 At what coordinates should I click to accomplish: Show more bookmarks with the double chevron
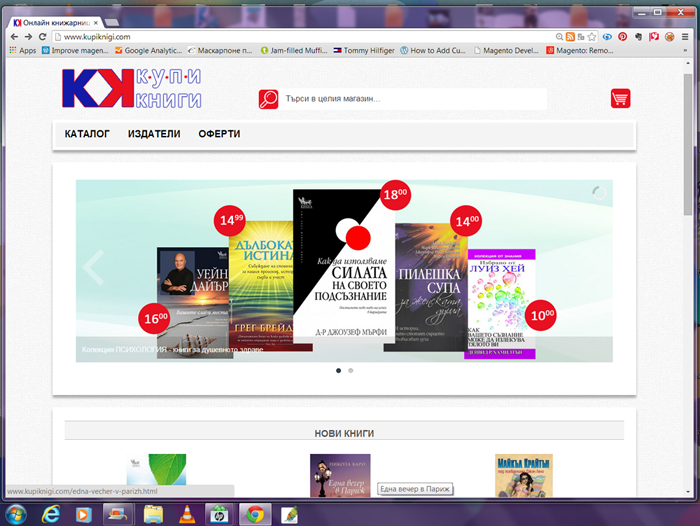click(x=685, y=50)
